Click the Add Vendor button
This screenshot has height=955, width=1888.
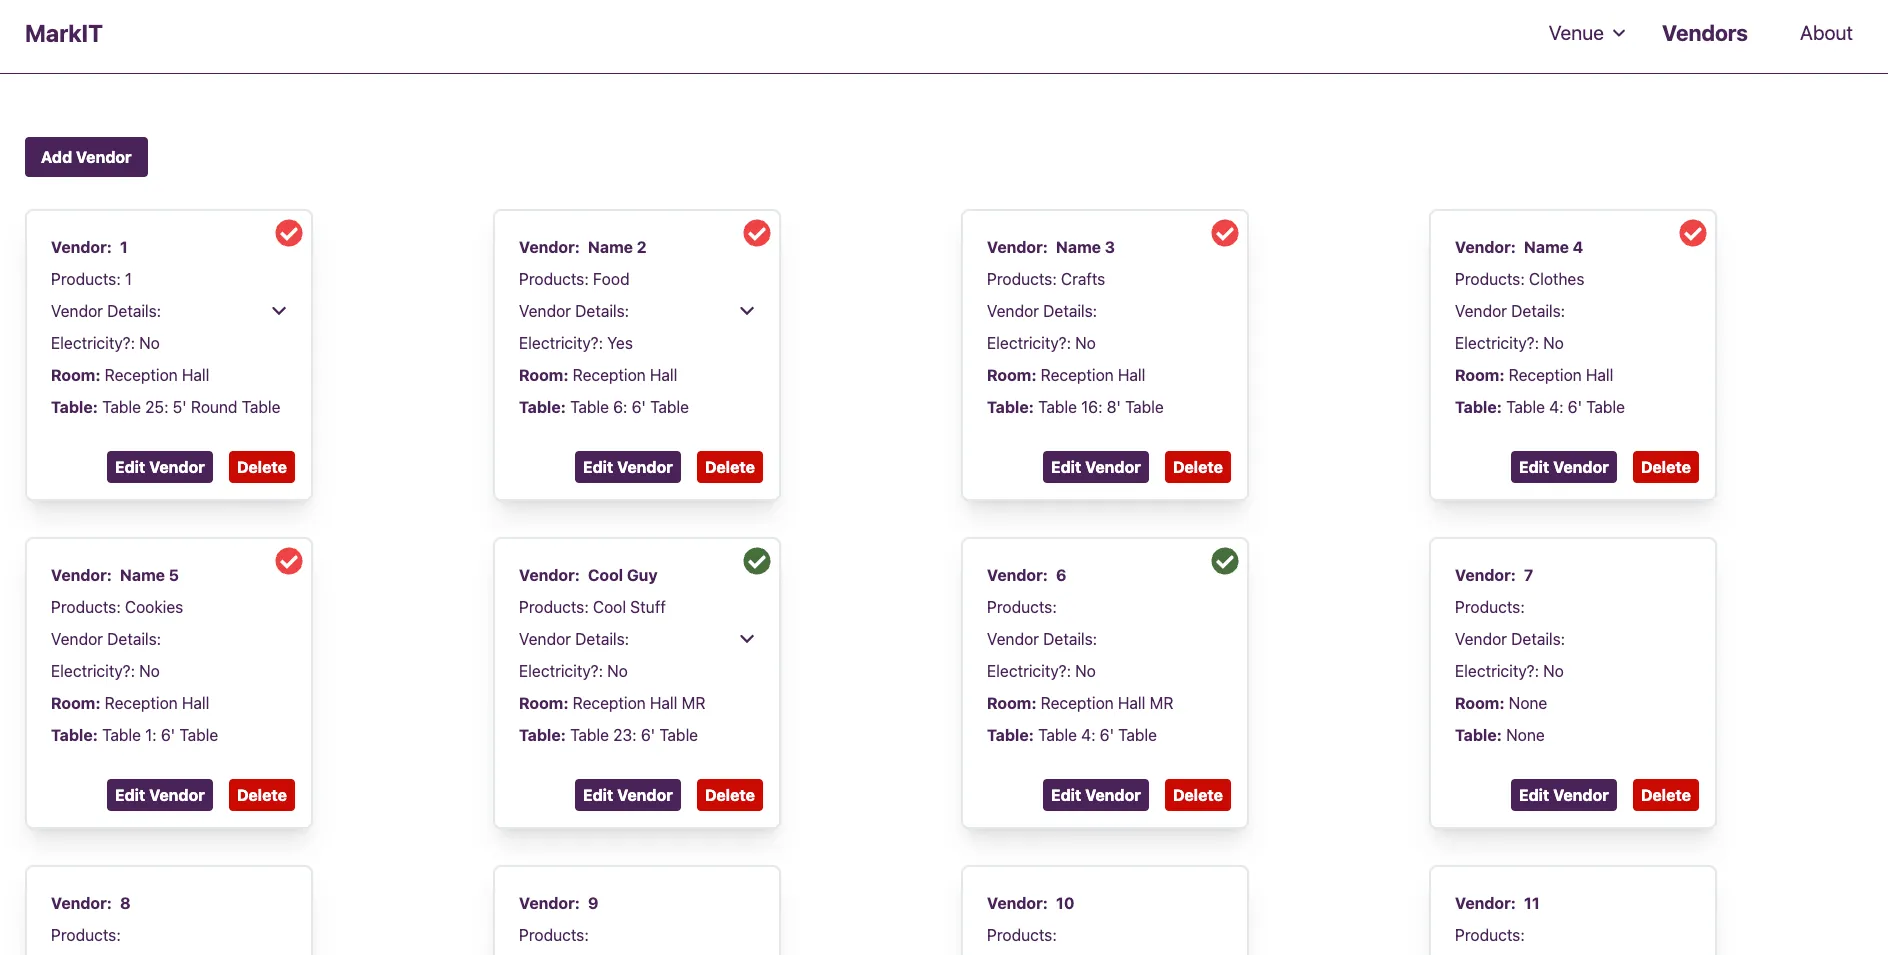coord(86,157)
